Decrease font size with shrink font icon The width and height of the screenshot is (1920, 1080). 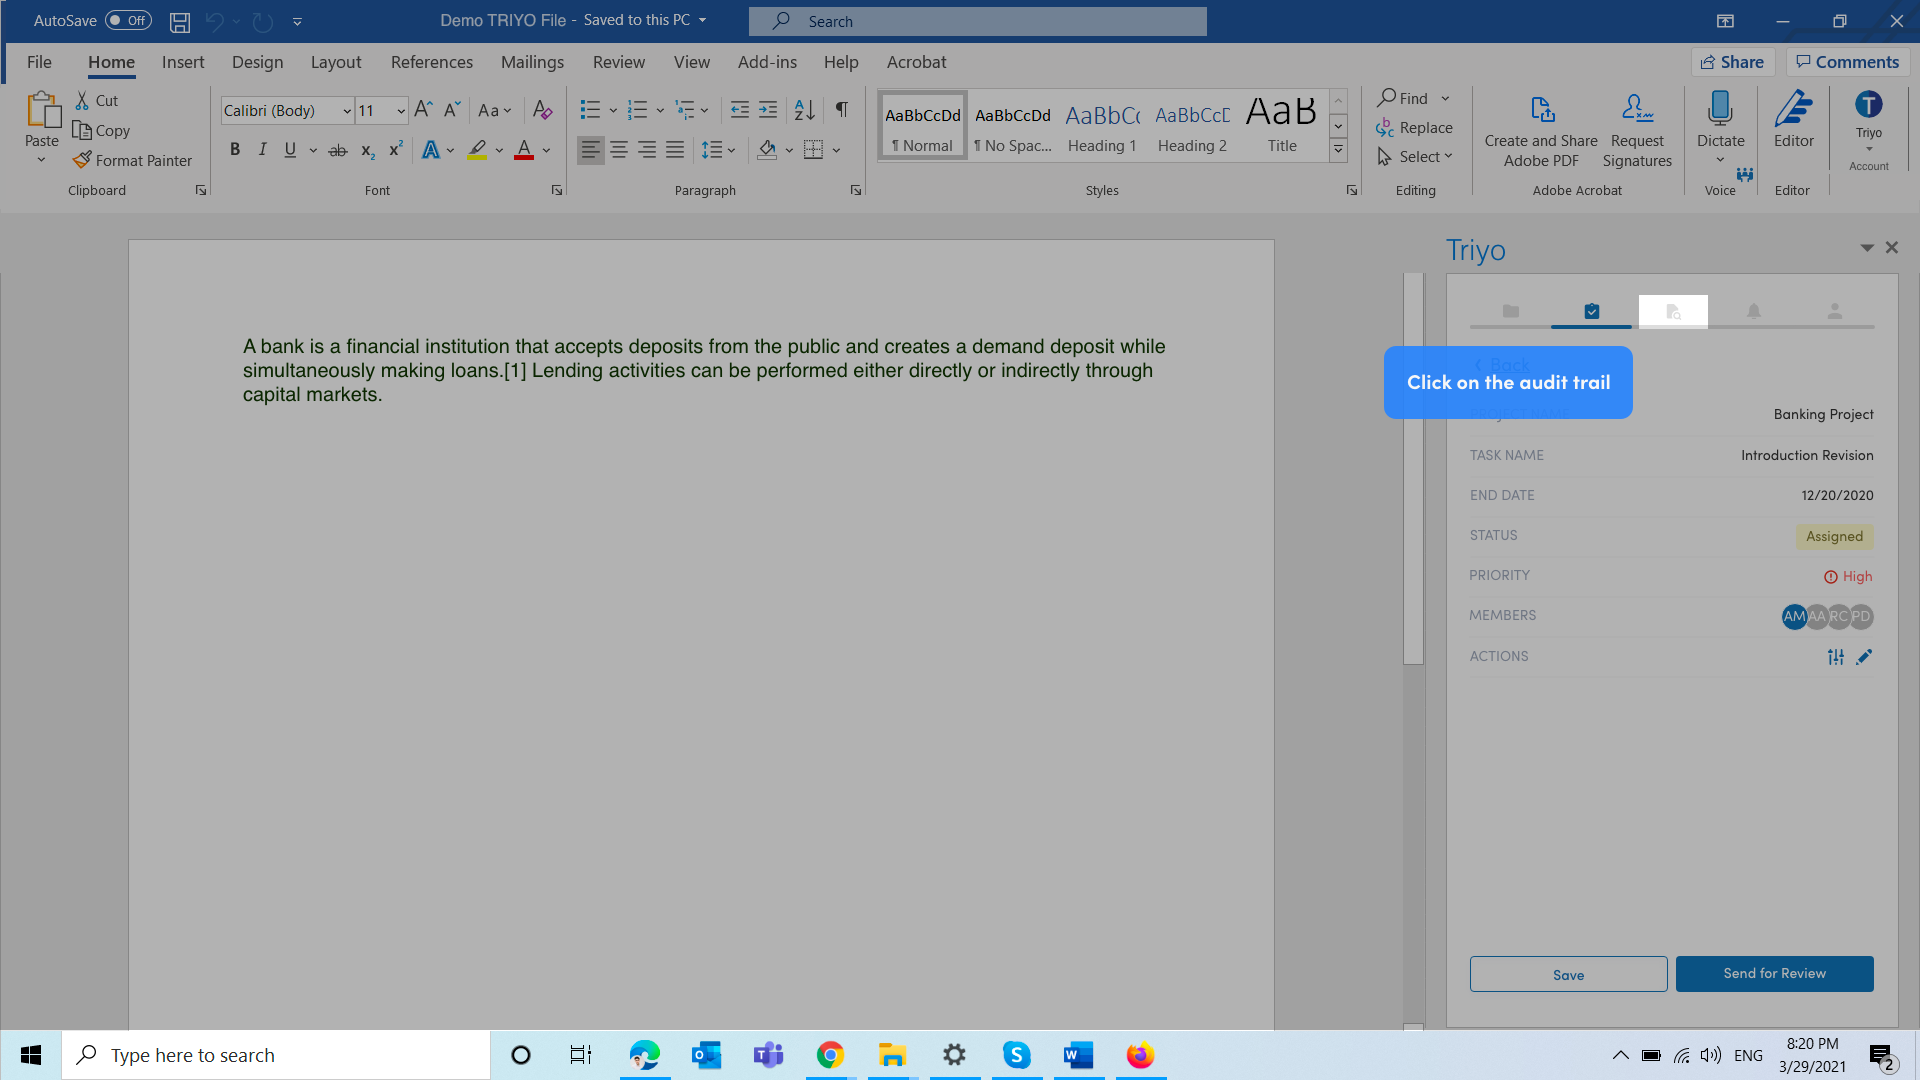tap(451, 110)
